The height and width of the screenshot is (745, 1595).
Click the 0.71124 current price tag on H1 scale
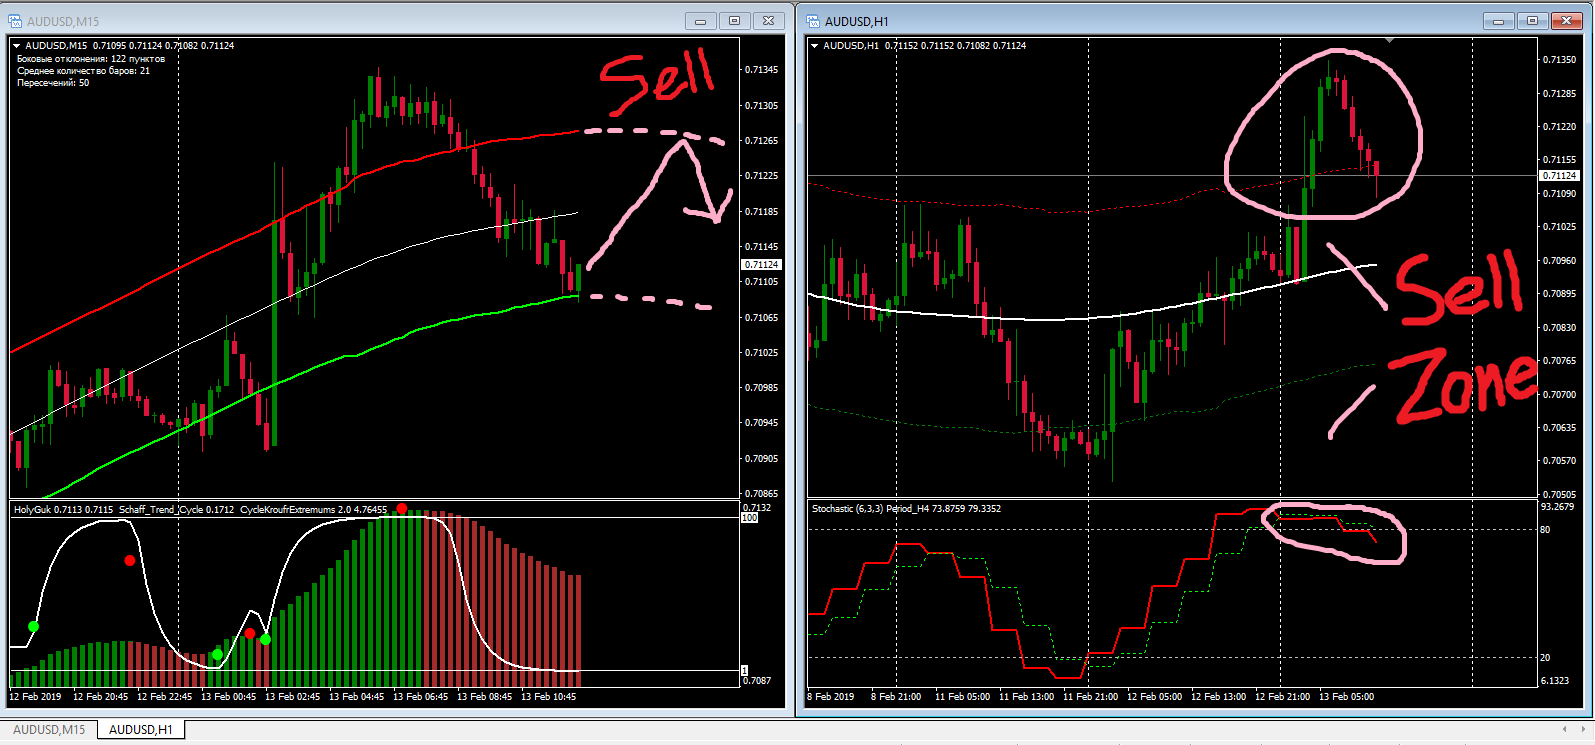pyautogui.click(x=1559, y=176)
